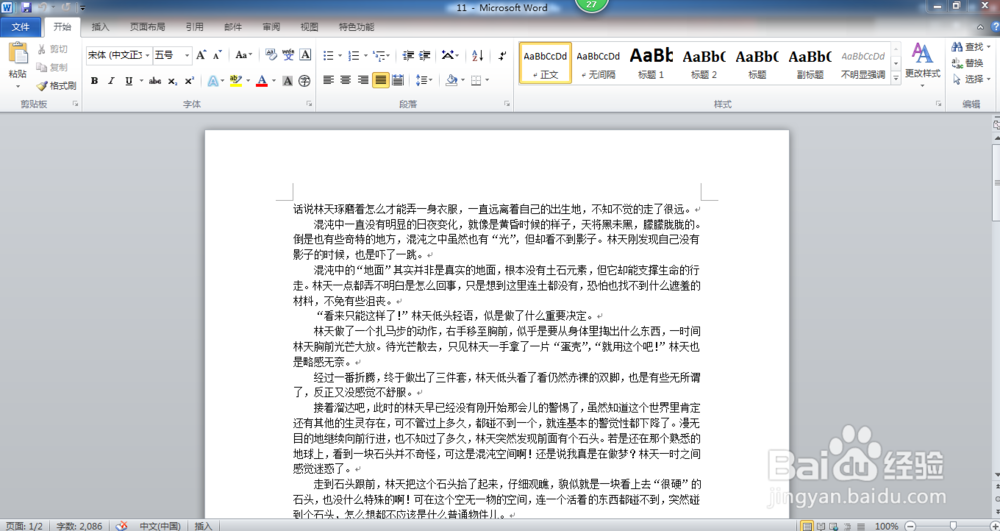Click the zoom slider handle
1000x531 pixels.
(953, 526)
